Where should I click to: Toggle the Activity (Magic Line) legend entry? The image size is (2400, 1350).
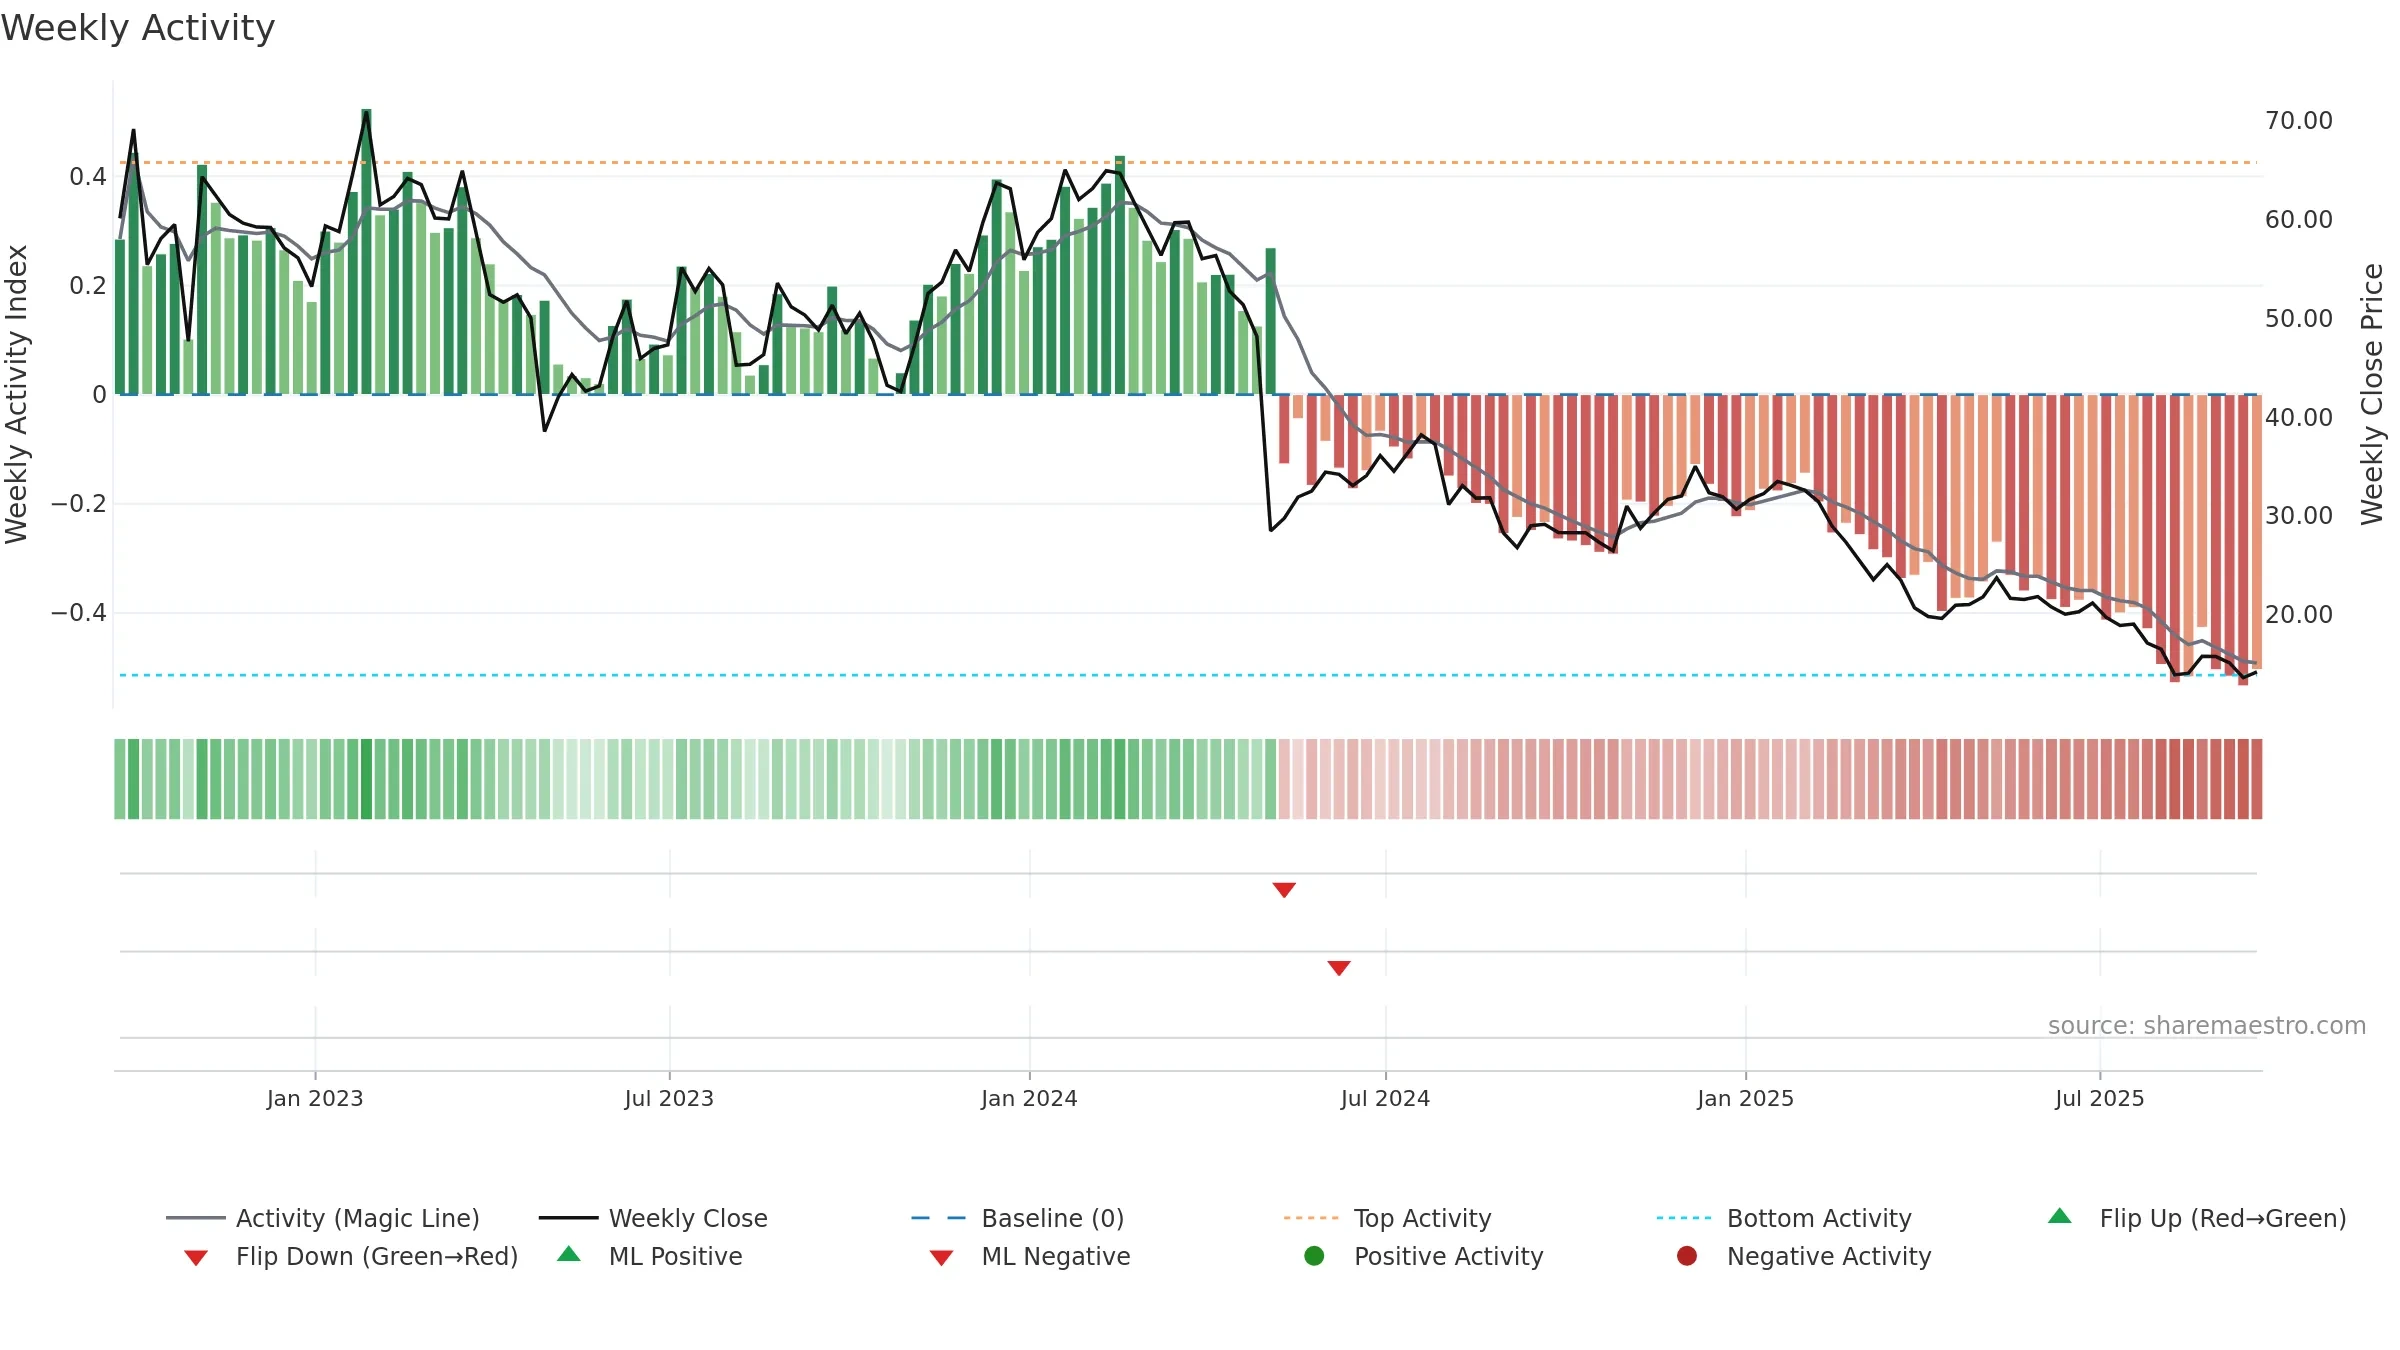click(323, 1218)
